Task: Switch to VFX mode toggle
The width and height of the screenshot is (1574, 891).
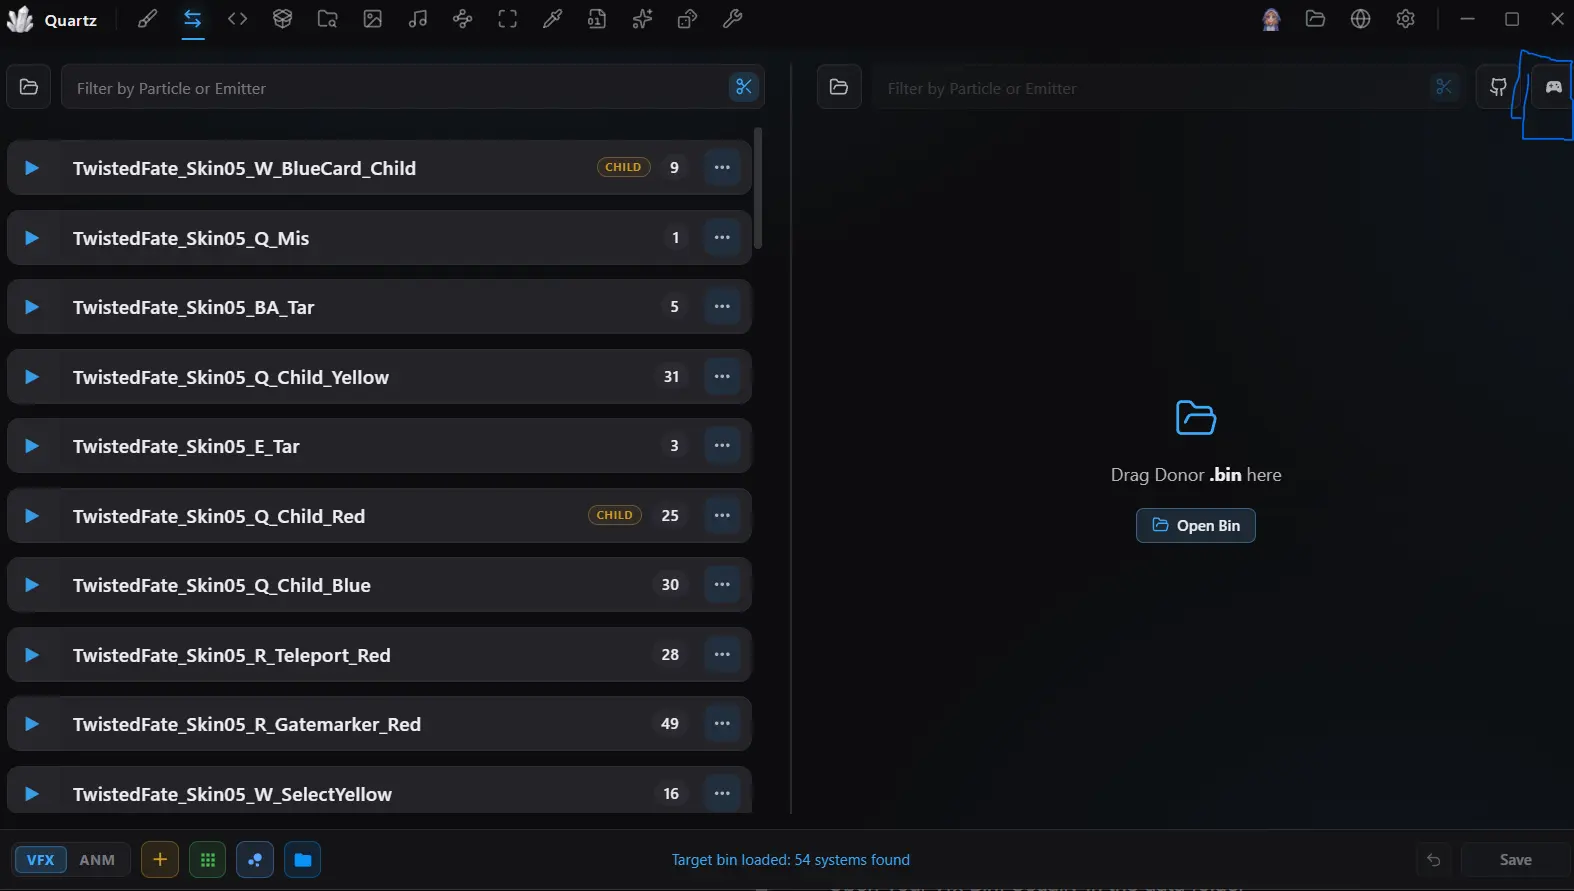Action: coord(41,860)
